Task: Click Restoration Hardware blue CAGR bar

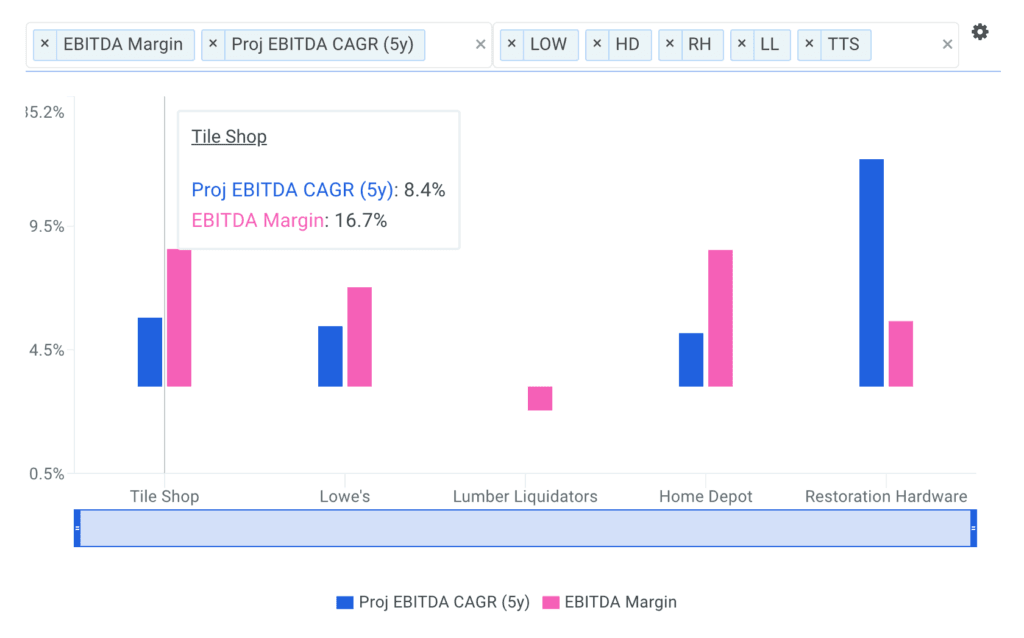Action: pyautogui.click(x=871, y=272)
